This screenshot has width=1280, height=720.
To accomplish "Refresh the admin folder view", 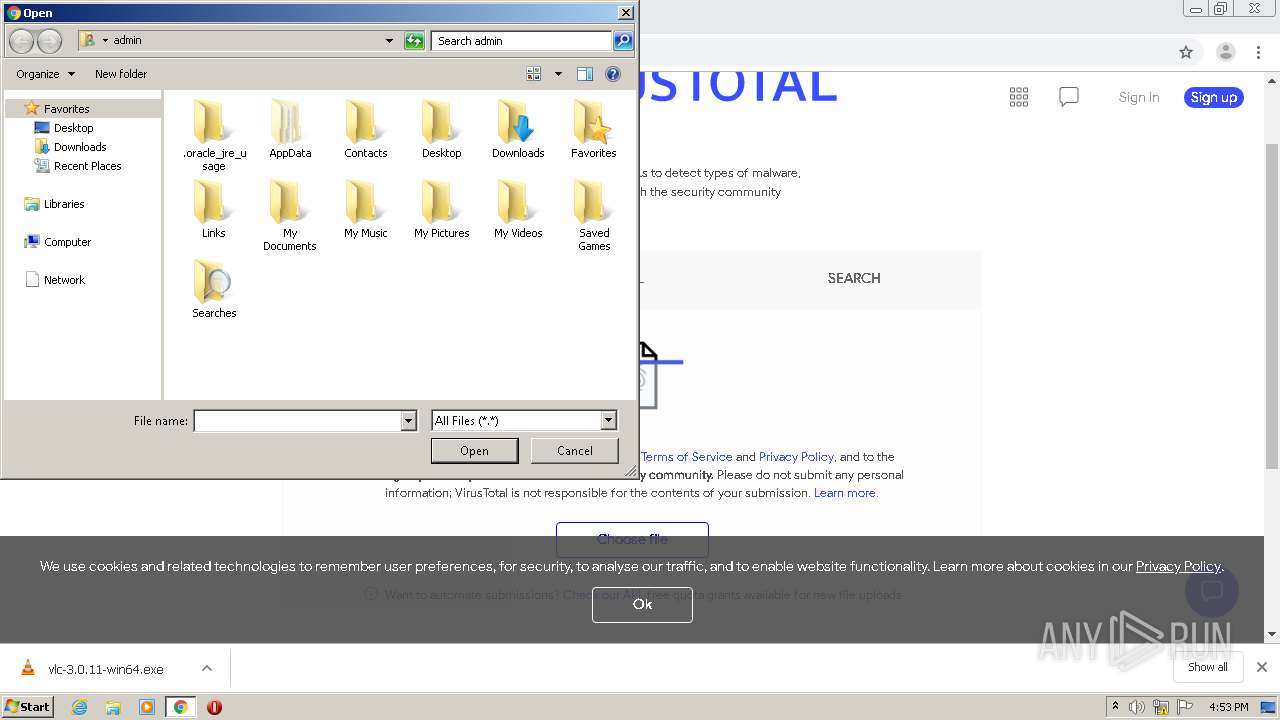I will [414, 41].
